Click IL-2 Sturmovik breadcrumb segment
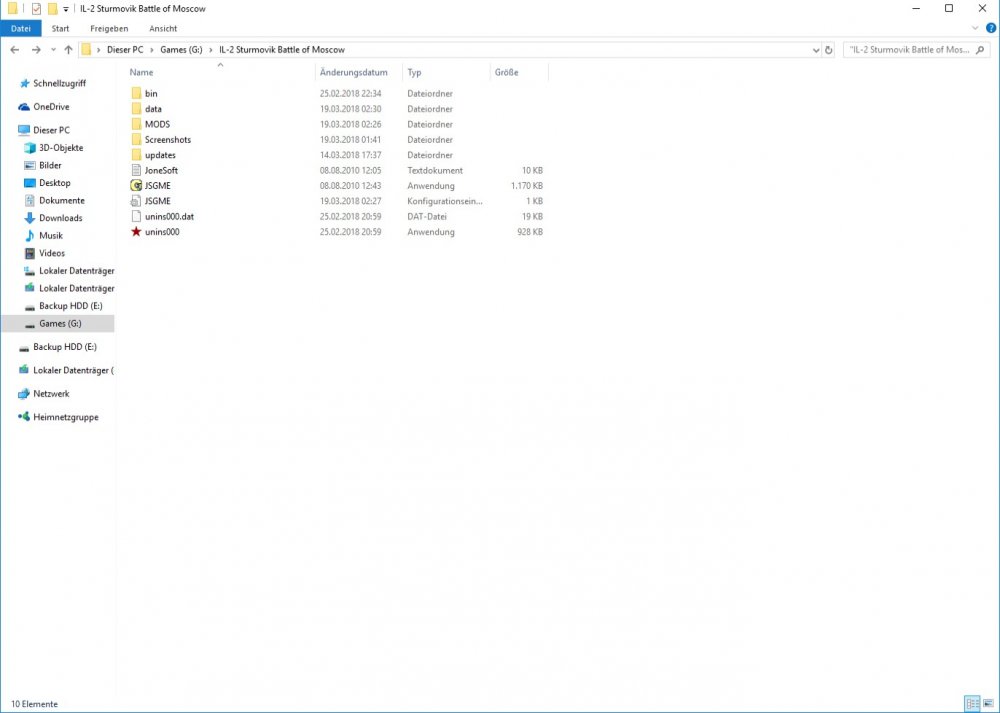The height and width of the screenshot is (713, 1000). (x=282, y=50)
